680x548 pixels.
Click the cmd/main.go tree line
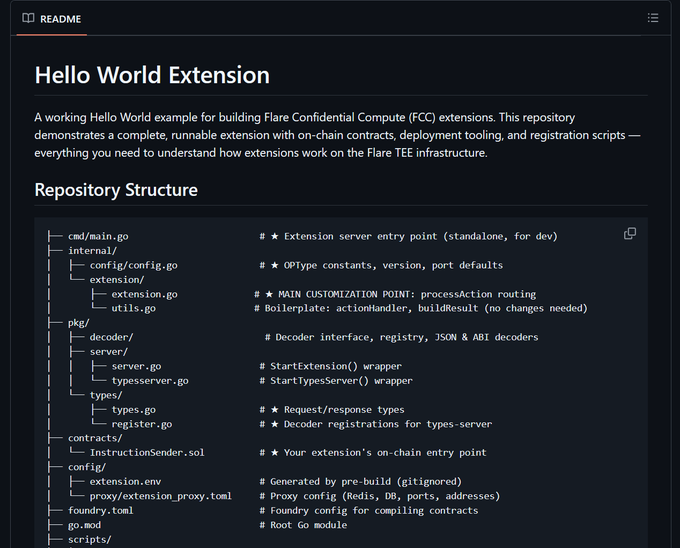(98, 236)
